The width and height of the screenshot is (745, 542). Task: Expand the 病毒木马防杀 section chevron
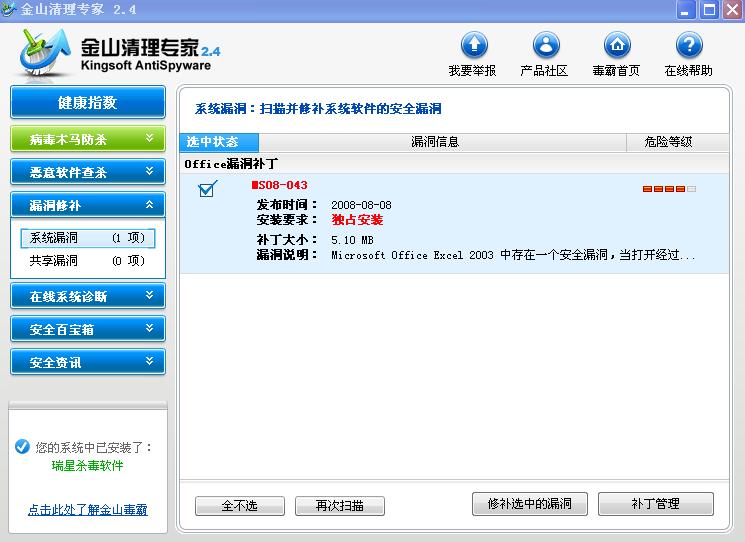[x=150, y=138]
